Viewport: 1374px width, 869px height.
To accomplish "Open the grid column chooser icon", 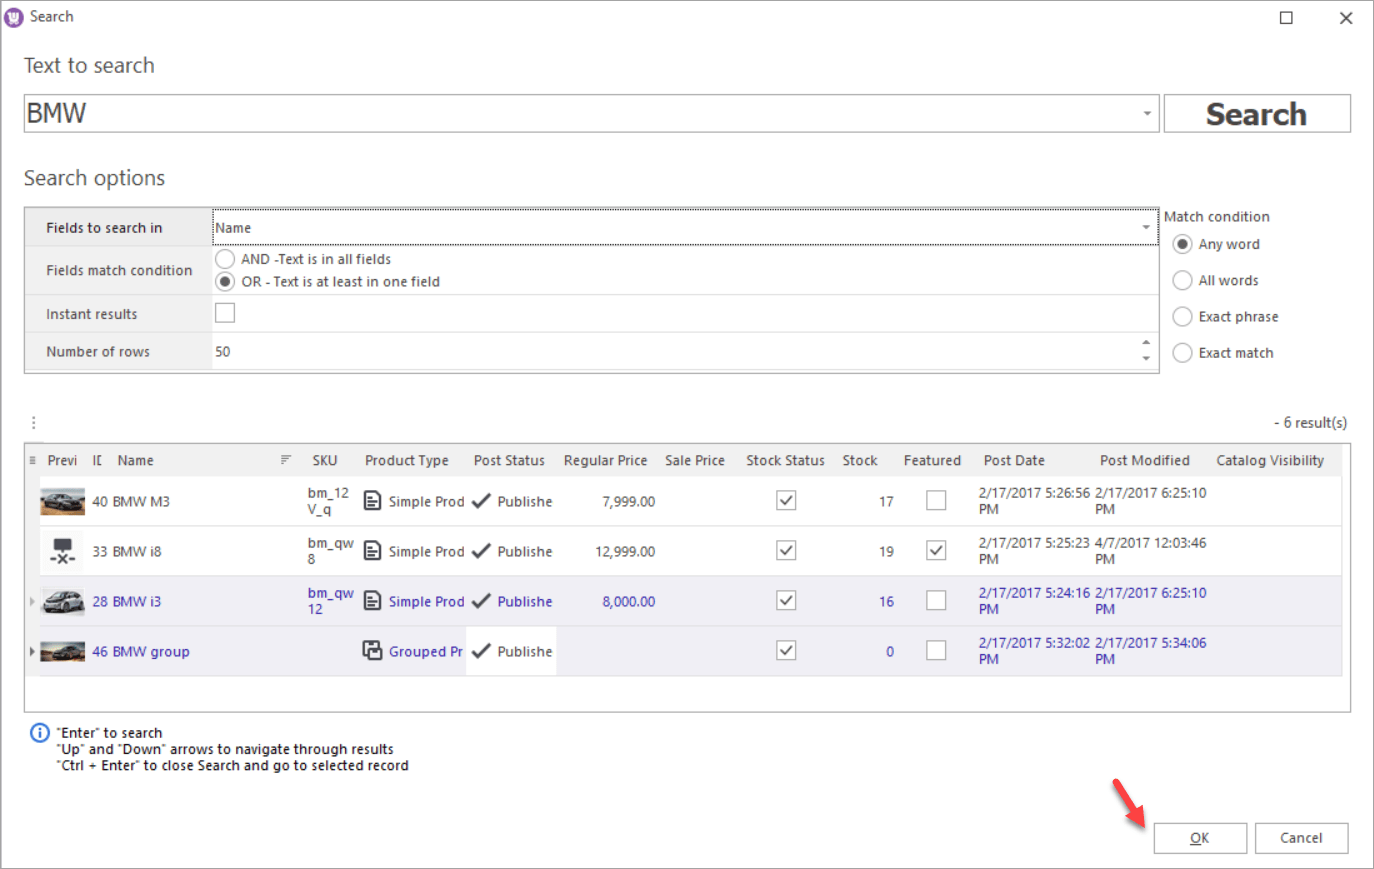I will 32,460.
